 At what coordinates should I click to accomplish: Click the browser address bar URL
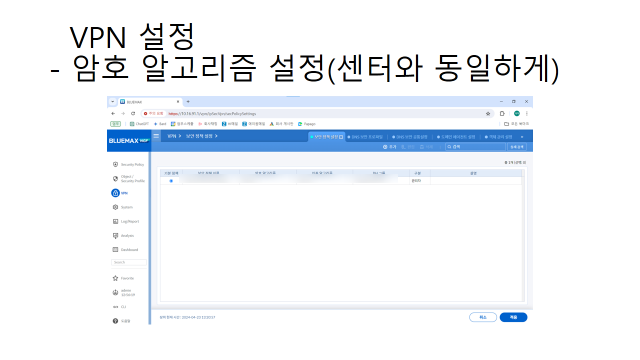click(212, 114)
